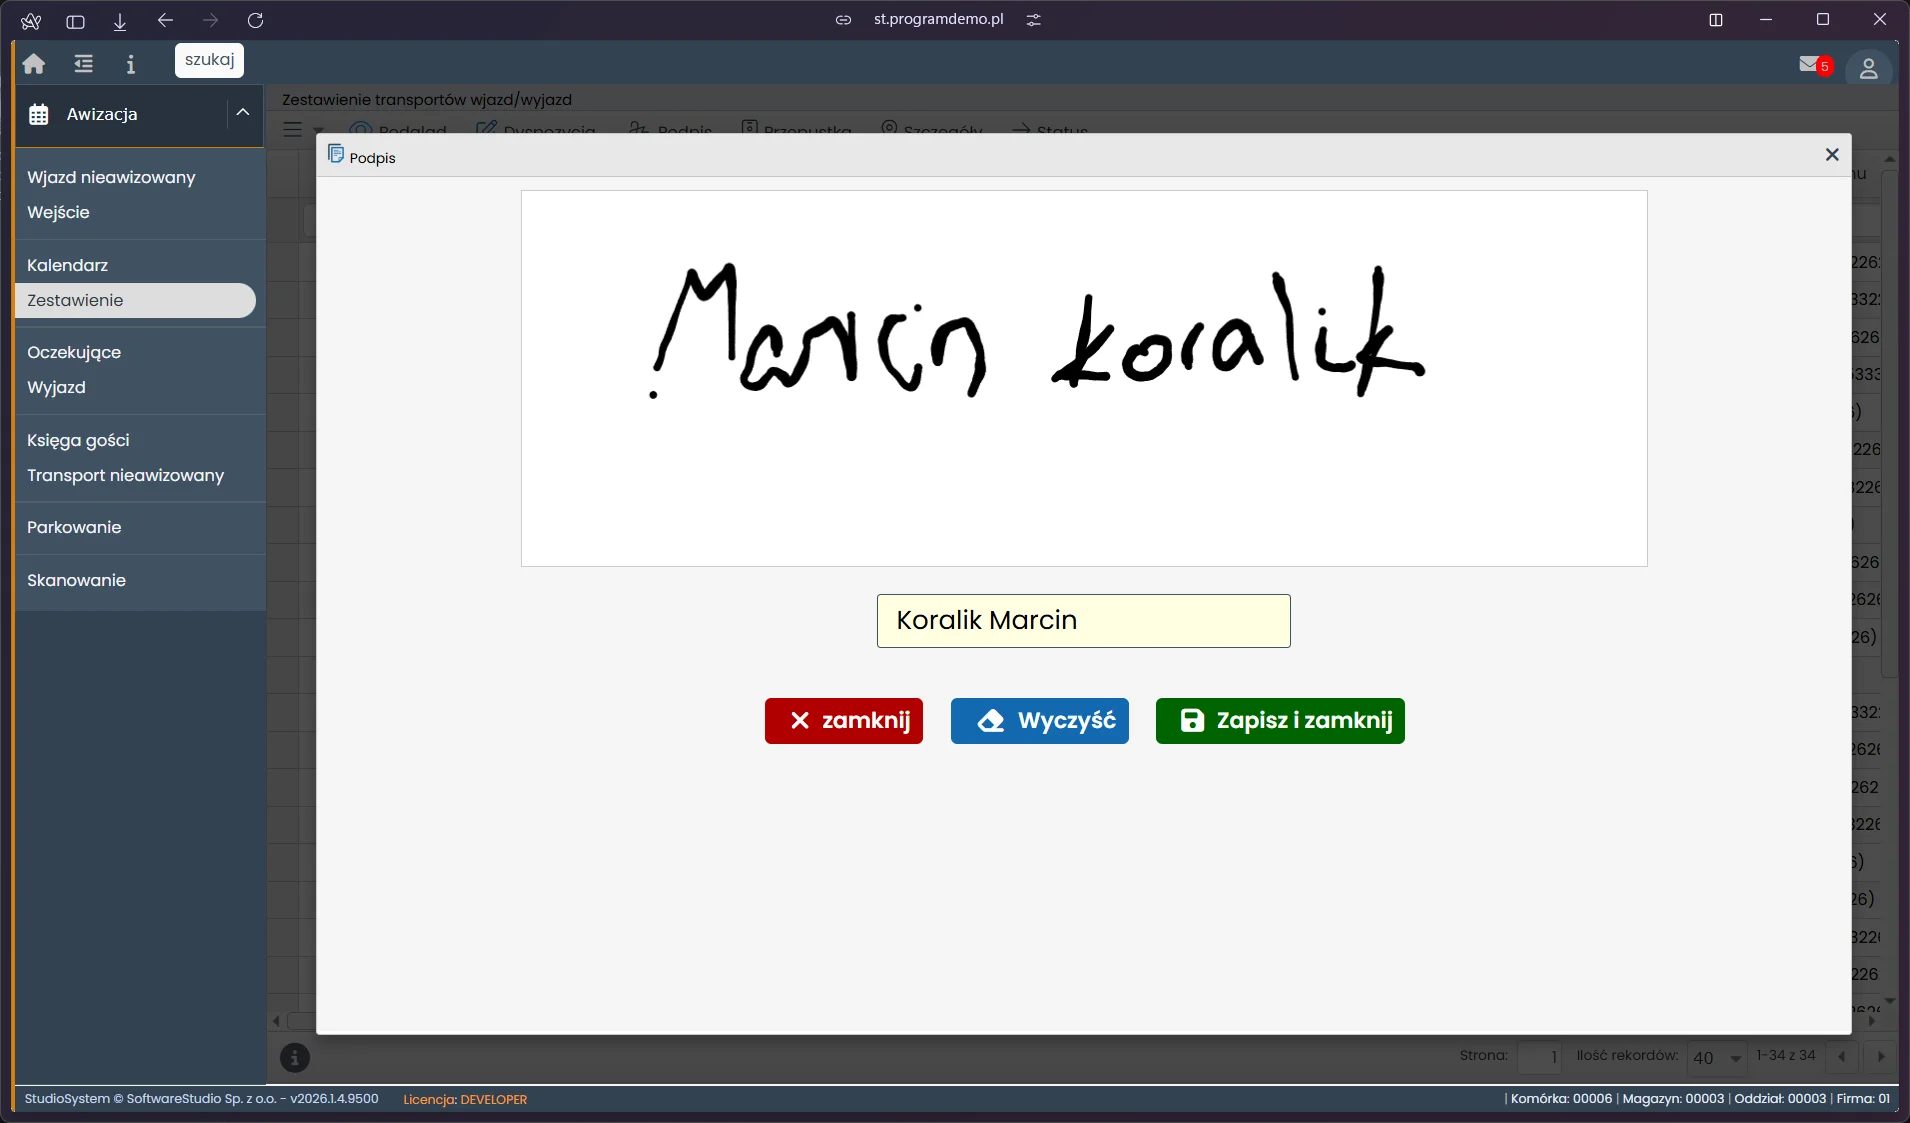Click the browser logo icon
This screenshot has width=1910, height=1123.
[31, 20]
